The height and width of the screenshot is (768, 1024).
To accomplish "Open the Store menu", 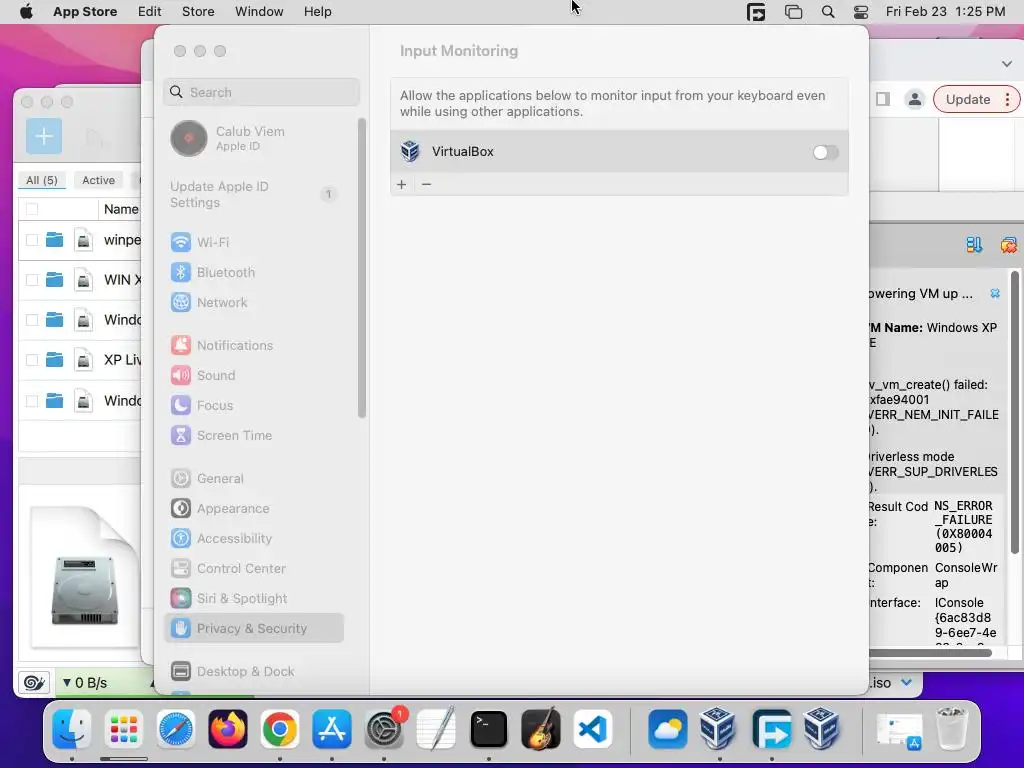I will (x=198, y=12).
